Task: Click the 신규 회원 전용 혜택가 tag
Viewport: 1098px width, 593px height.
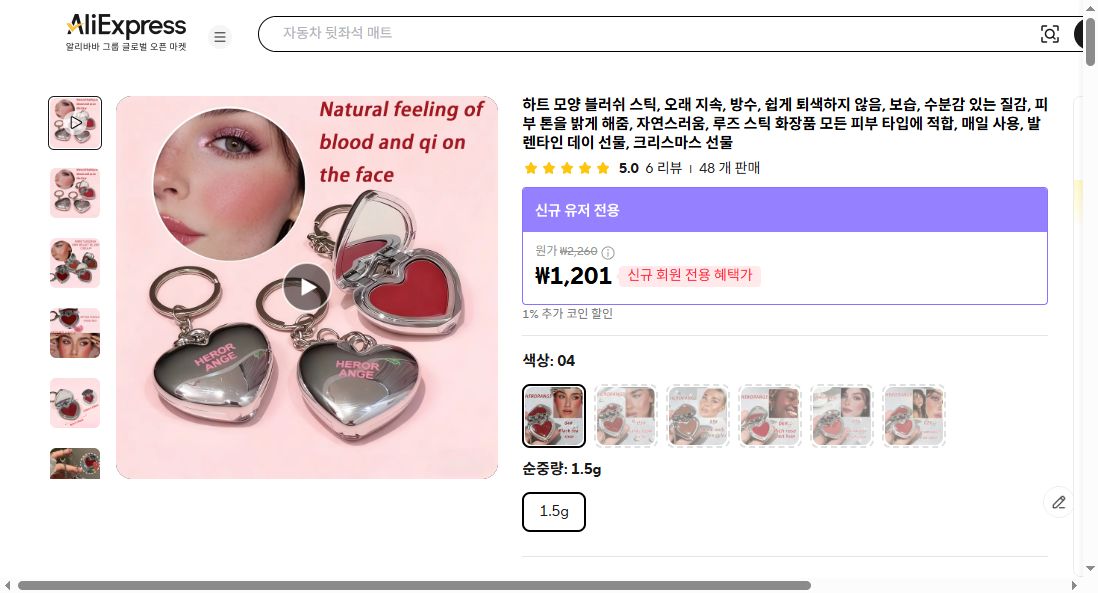Action: click(690, 276)
